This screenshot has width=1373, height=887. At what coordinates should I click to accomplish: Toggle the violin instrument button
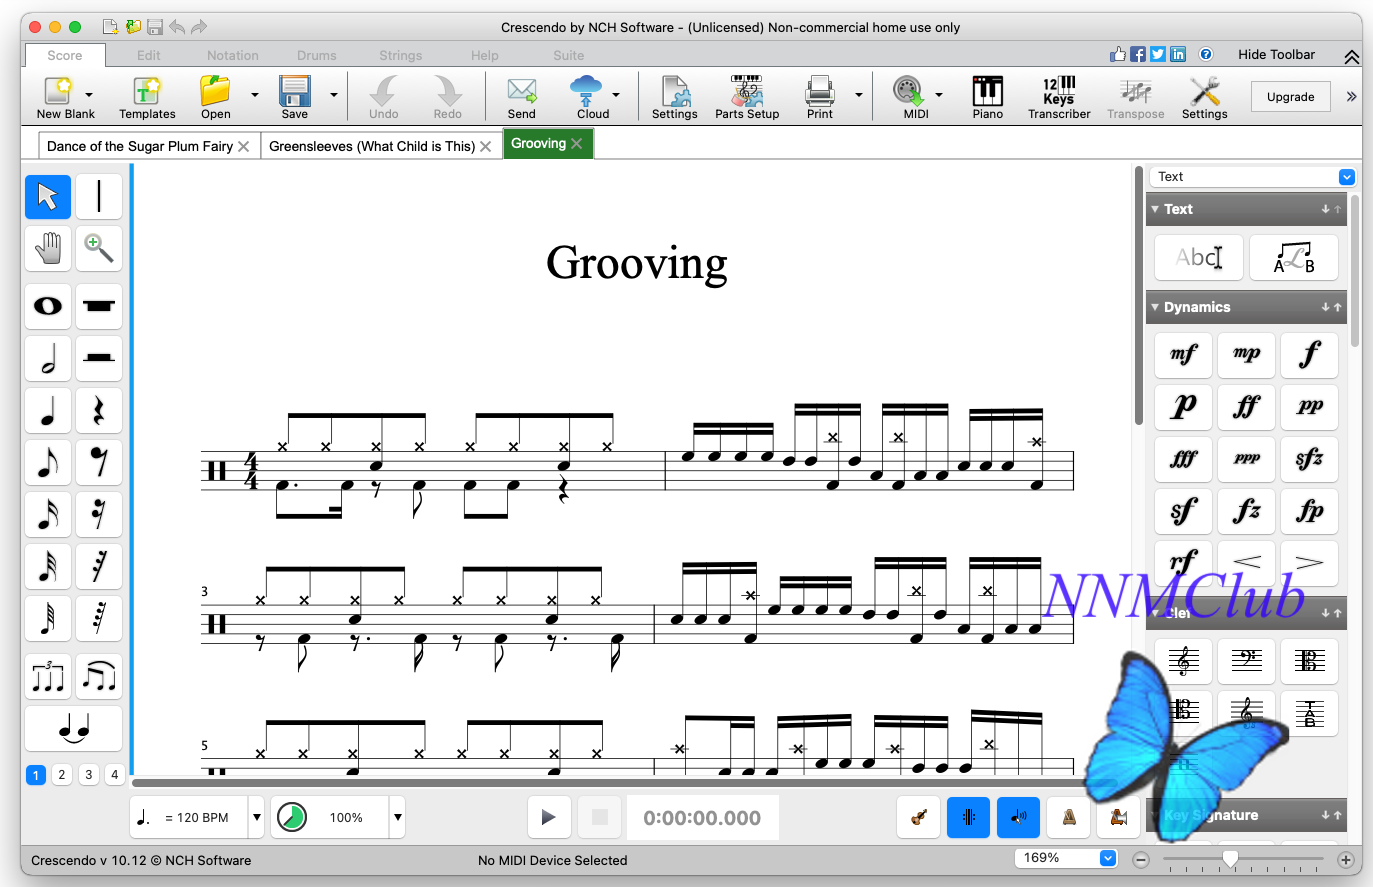click(x=918, y=817)
